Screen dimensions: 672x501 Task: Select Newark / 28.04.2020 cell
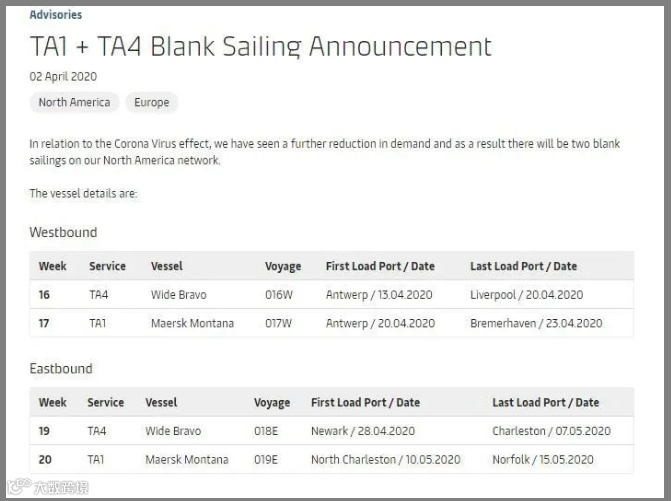[x=363, y=431]
